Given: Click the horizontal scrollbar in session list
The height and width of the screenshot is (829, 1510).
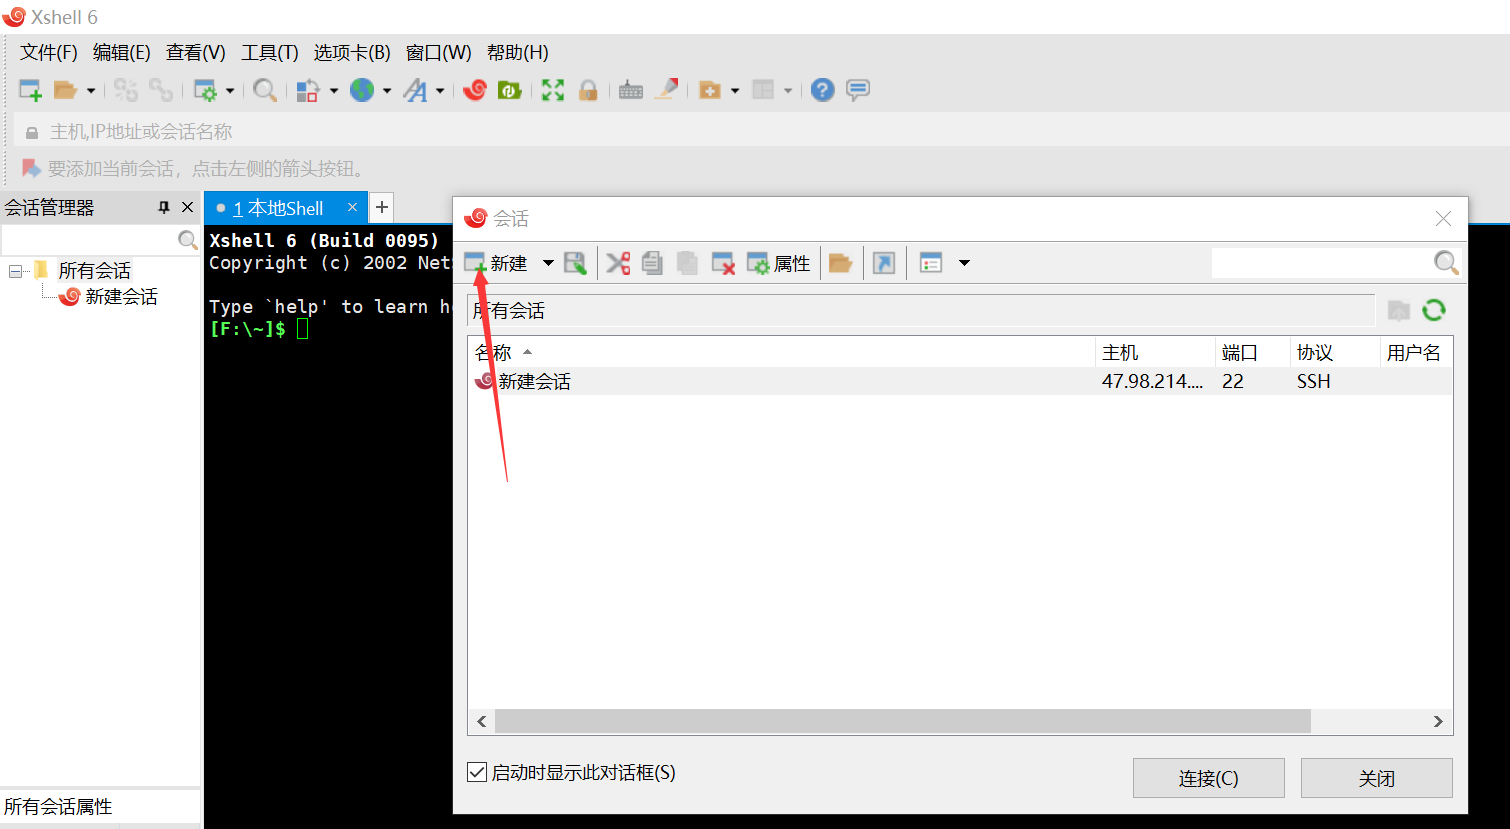Looking at the screenshot, I should coord(902,721).
